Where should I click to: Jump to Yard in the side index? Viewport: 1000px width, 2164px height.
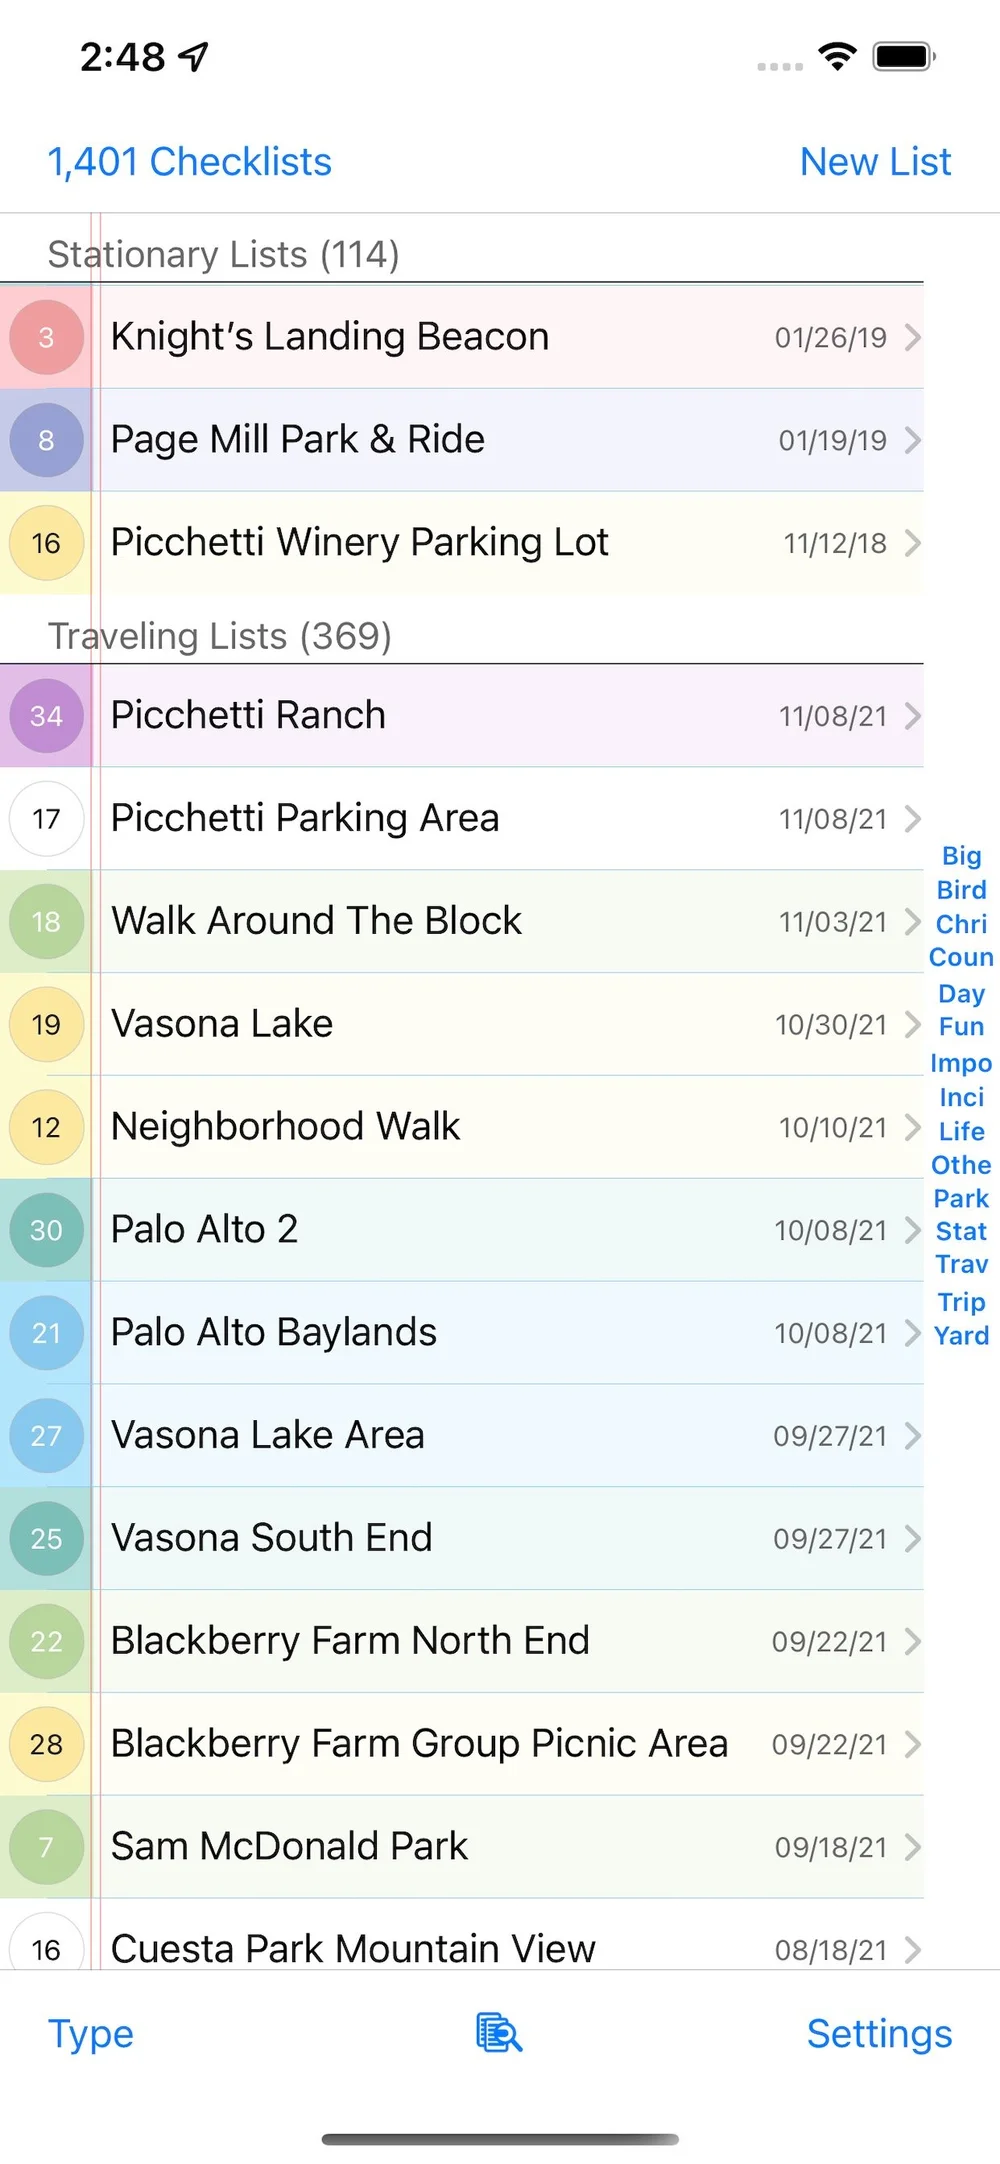pyautogui.click(x=961, y=1335)
